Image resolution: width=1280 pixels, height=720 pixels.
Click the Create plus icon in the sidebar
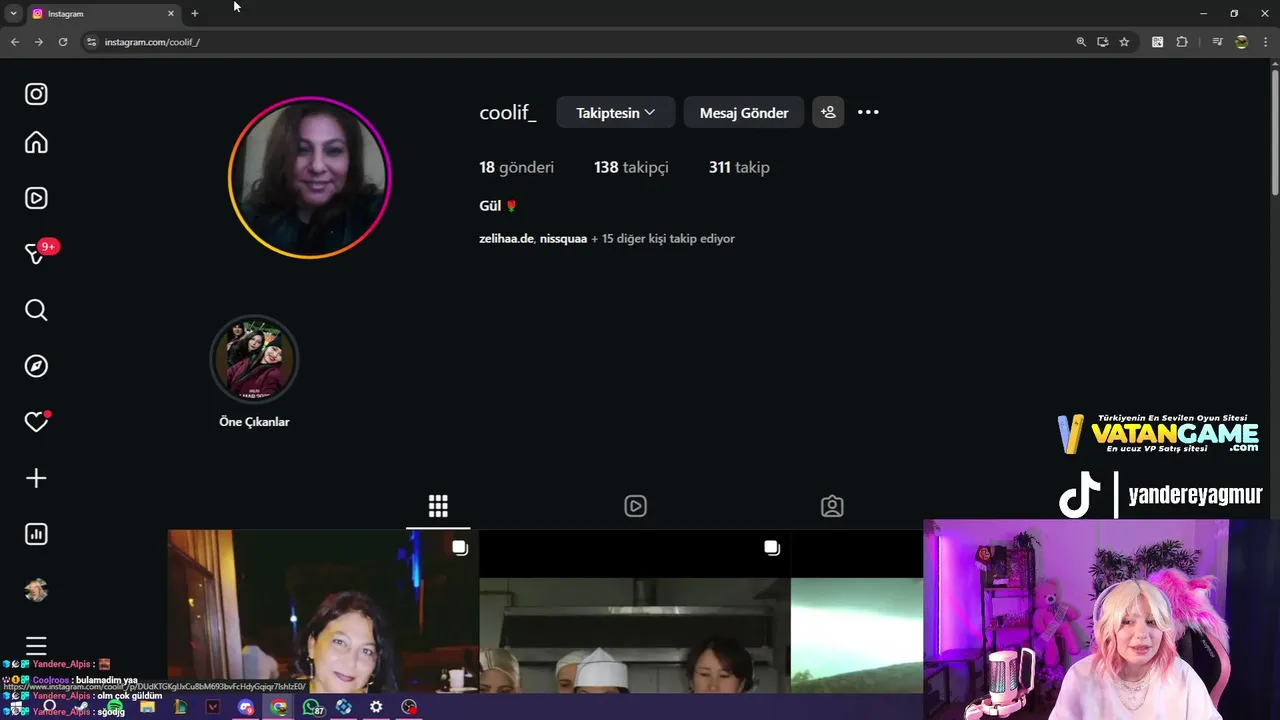[36, 478]
